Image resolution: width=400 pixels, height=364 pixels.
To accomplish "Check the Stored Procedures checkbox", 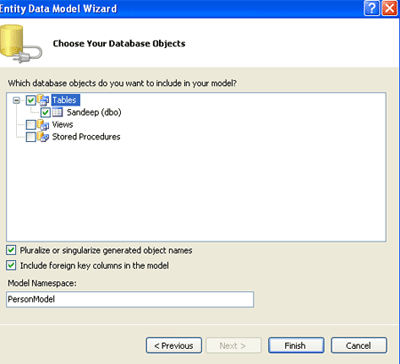I will point(31,137).
